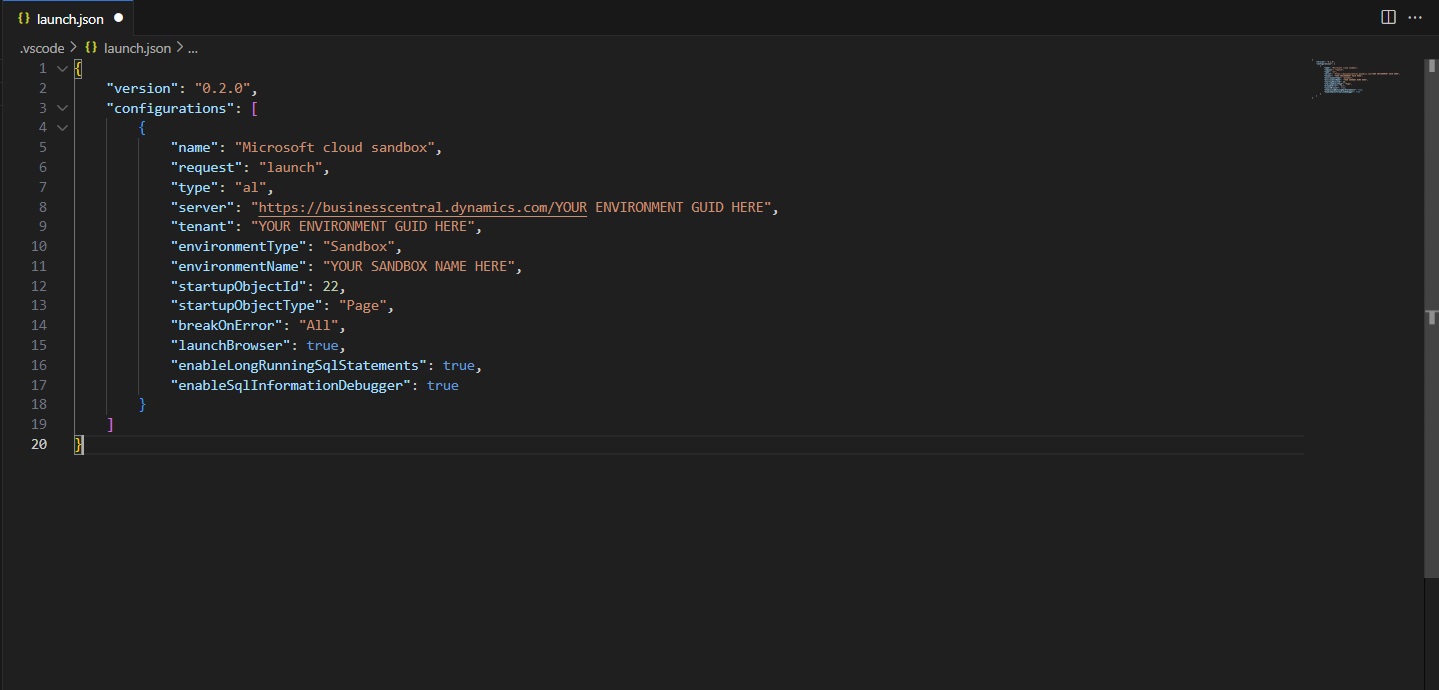1439x690 pixels.
Task: Collapse the root JSON object on line 1
Action: pyautogui.click(x=61, y=68)
